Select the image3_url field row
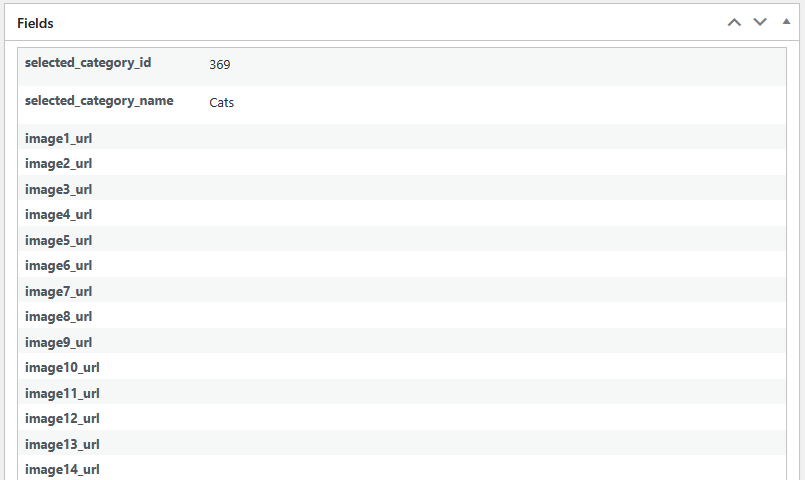The width and height of the screenshot is (805, 480). (59, 189)
